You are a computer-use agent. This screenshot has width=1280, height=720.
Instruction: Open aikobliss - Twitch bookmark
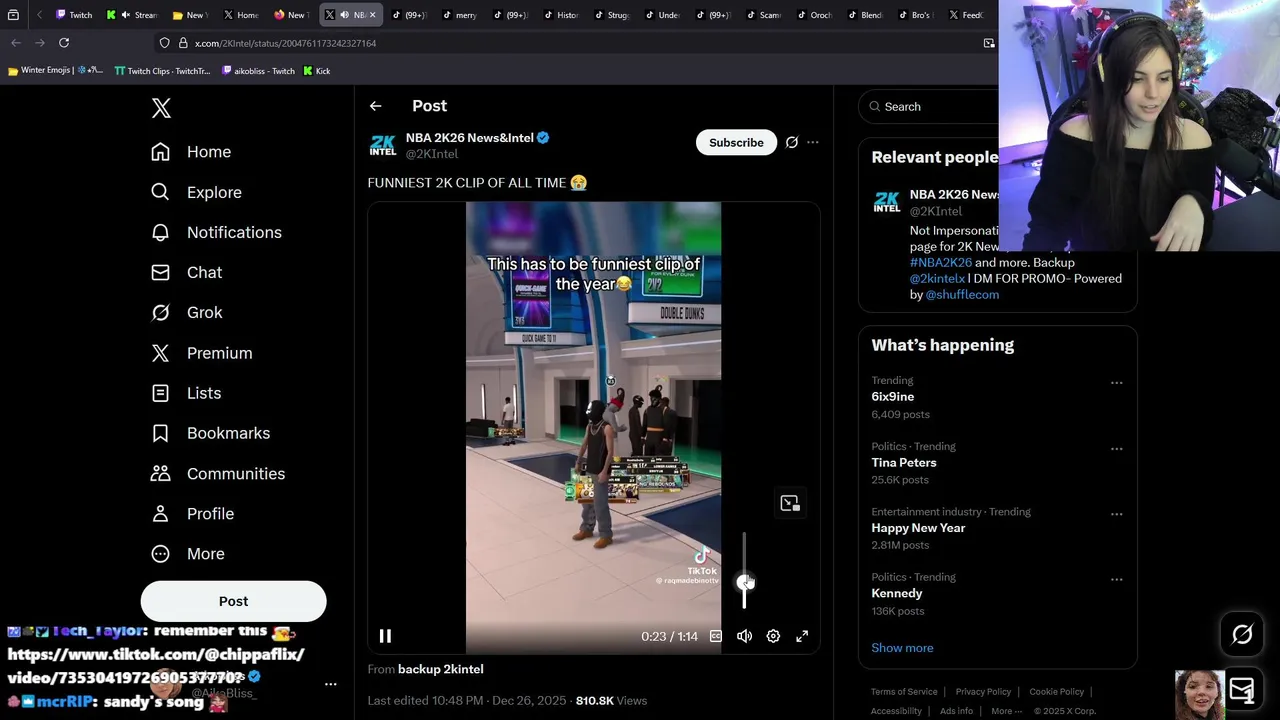[258, 71]
